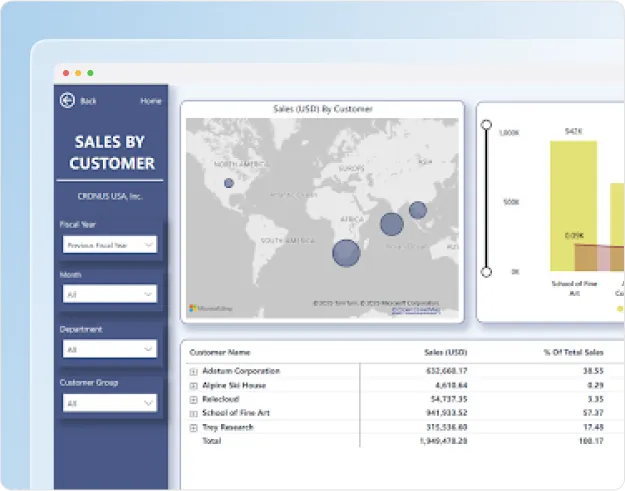This screenshot has height=491, width=625.
Task: Select the Southeast Asia map bubble
Action: click(x=418, y=210)
